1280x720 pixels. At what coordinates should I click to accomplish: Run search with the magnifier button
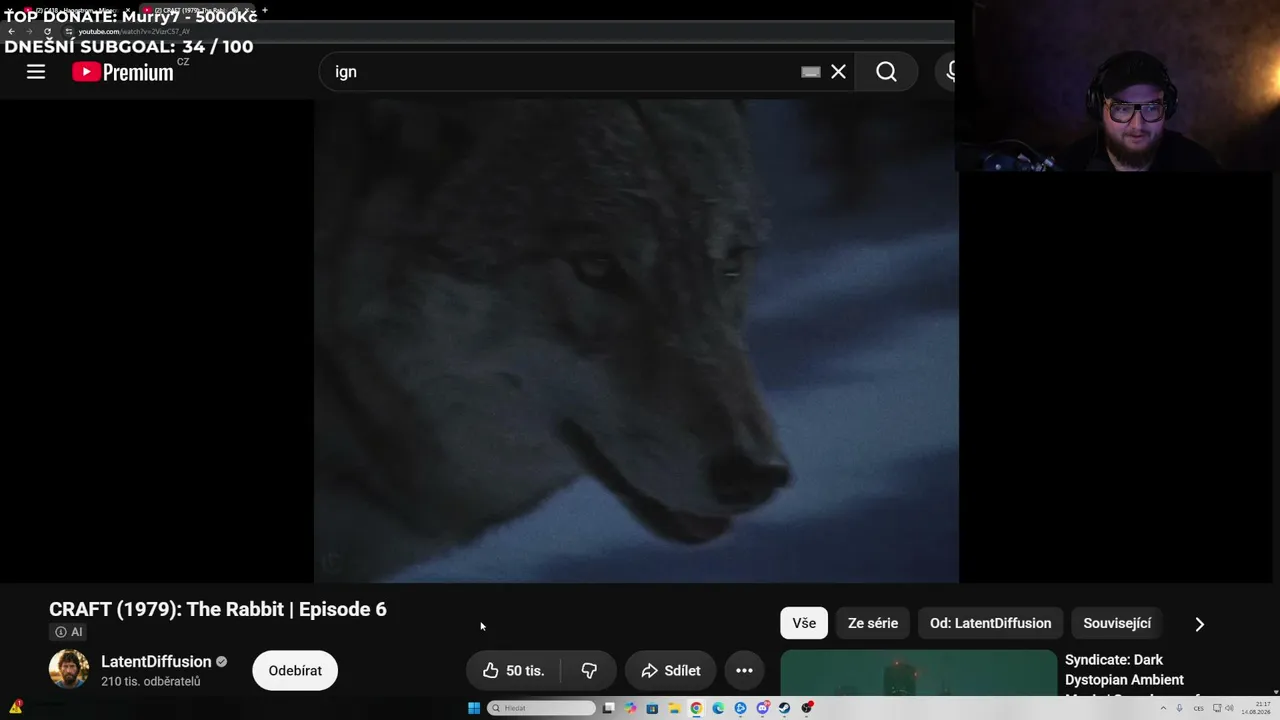click(886, 72)
